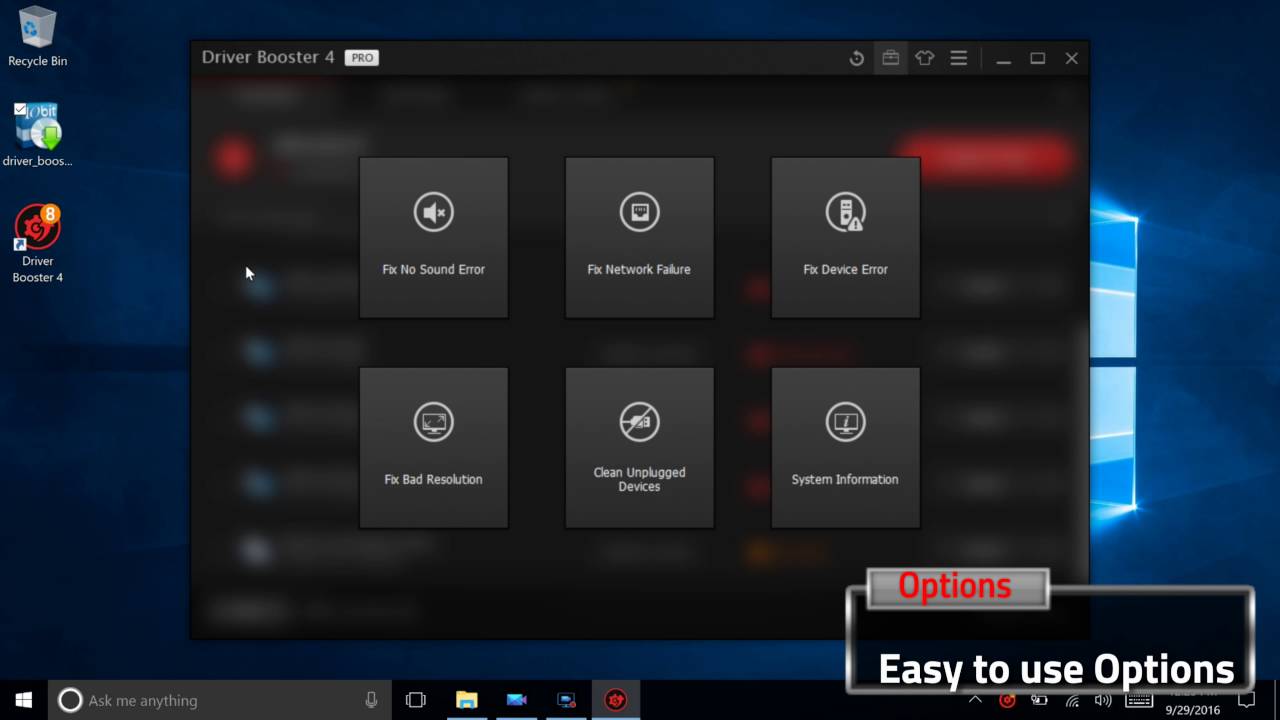Open the Fix No Sound Error tool
Viewport: 1280px width, 720px height.
point(433,238)
